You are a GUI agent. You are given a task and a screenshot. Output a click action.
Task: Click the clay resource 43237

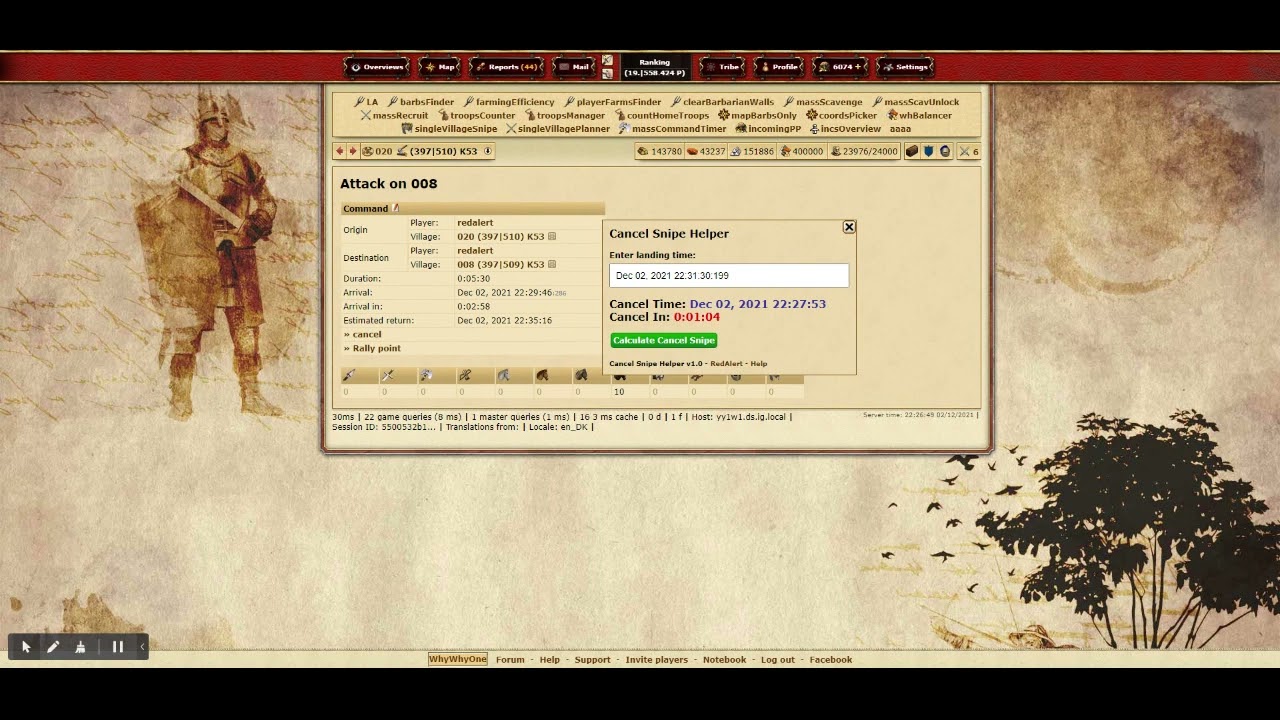(x=706, y=151)
